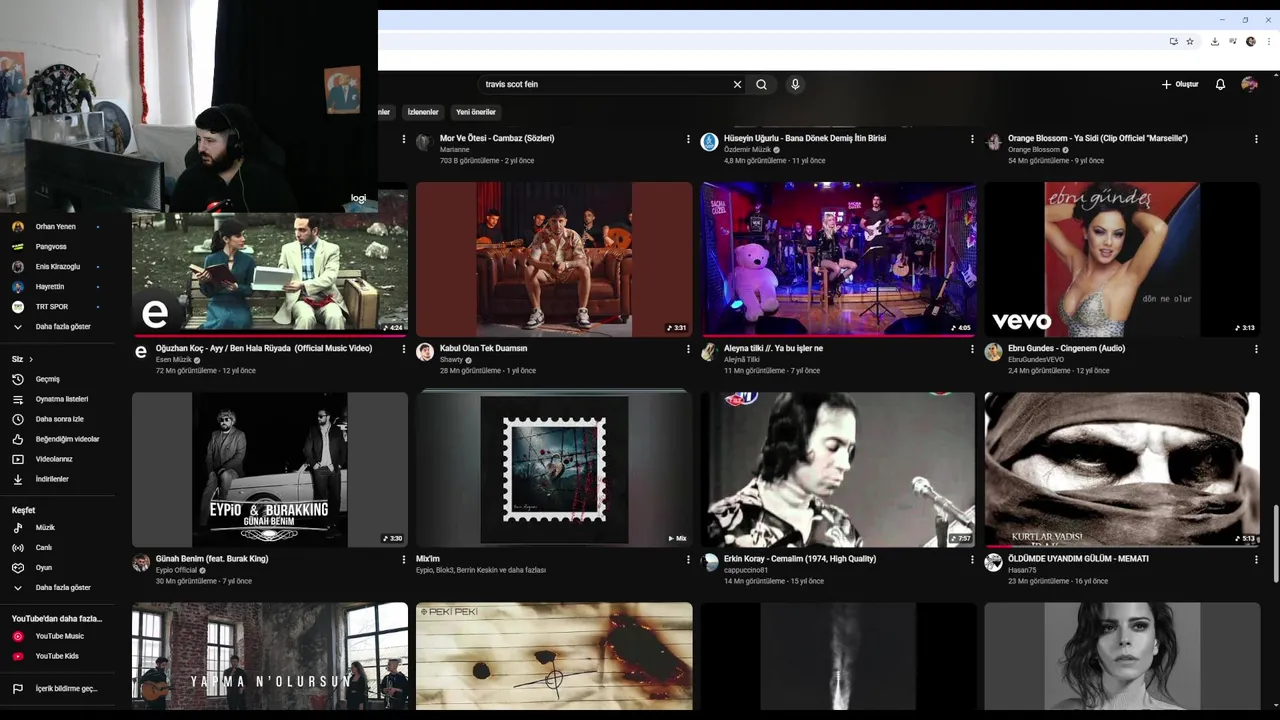This screenshot has width=1280, height=720.
Task: Play Ebru Gundes Cingenem thumbnail
Action: [x=1122, y=259]
